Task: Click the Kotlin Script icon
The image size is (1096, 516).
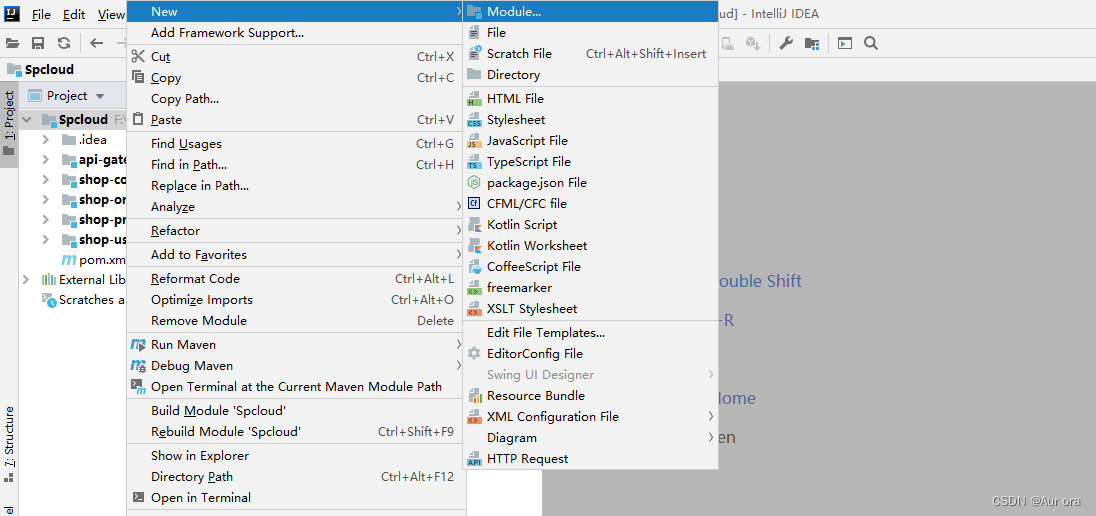Action: coord(475,224)
